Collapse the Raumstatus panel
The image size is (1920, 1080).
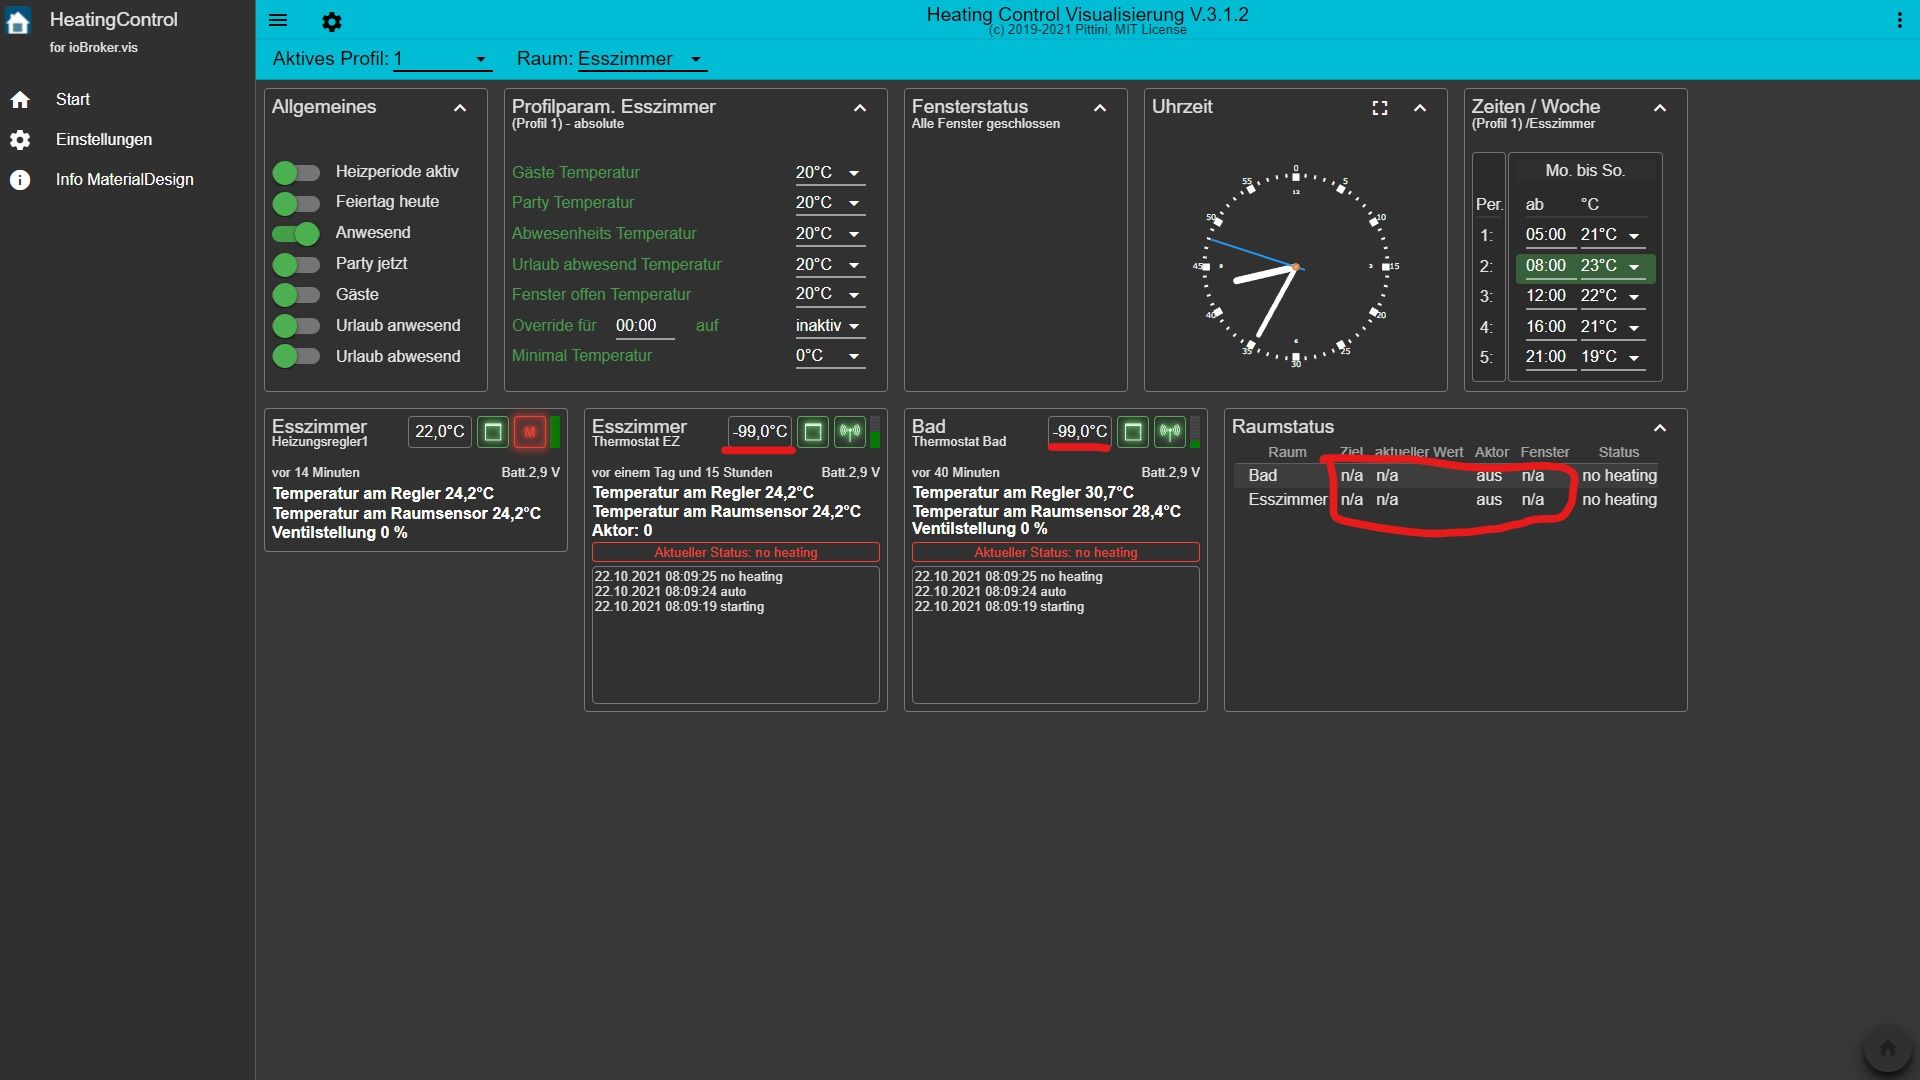click(1660, 428)
